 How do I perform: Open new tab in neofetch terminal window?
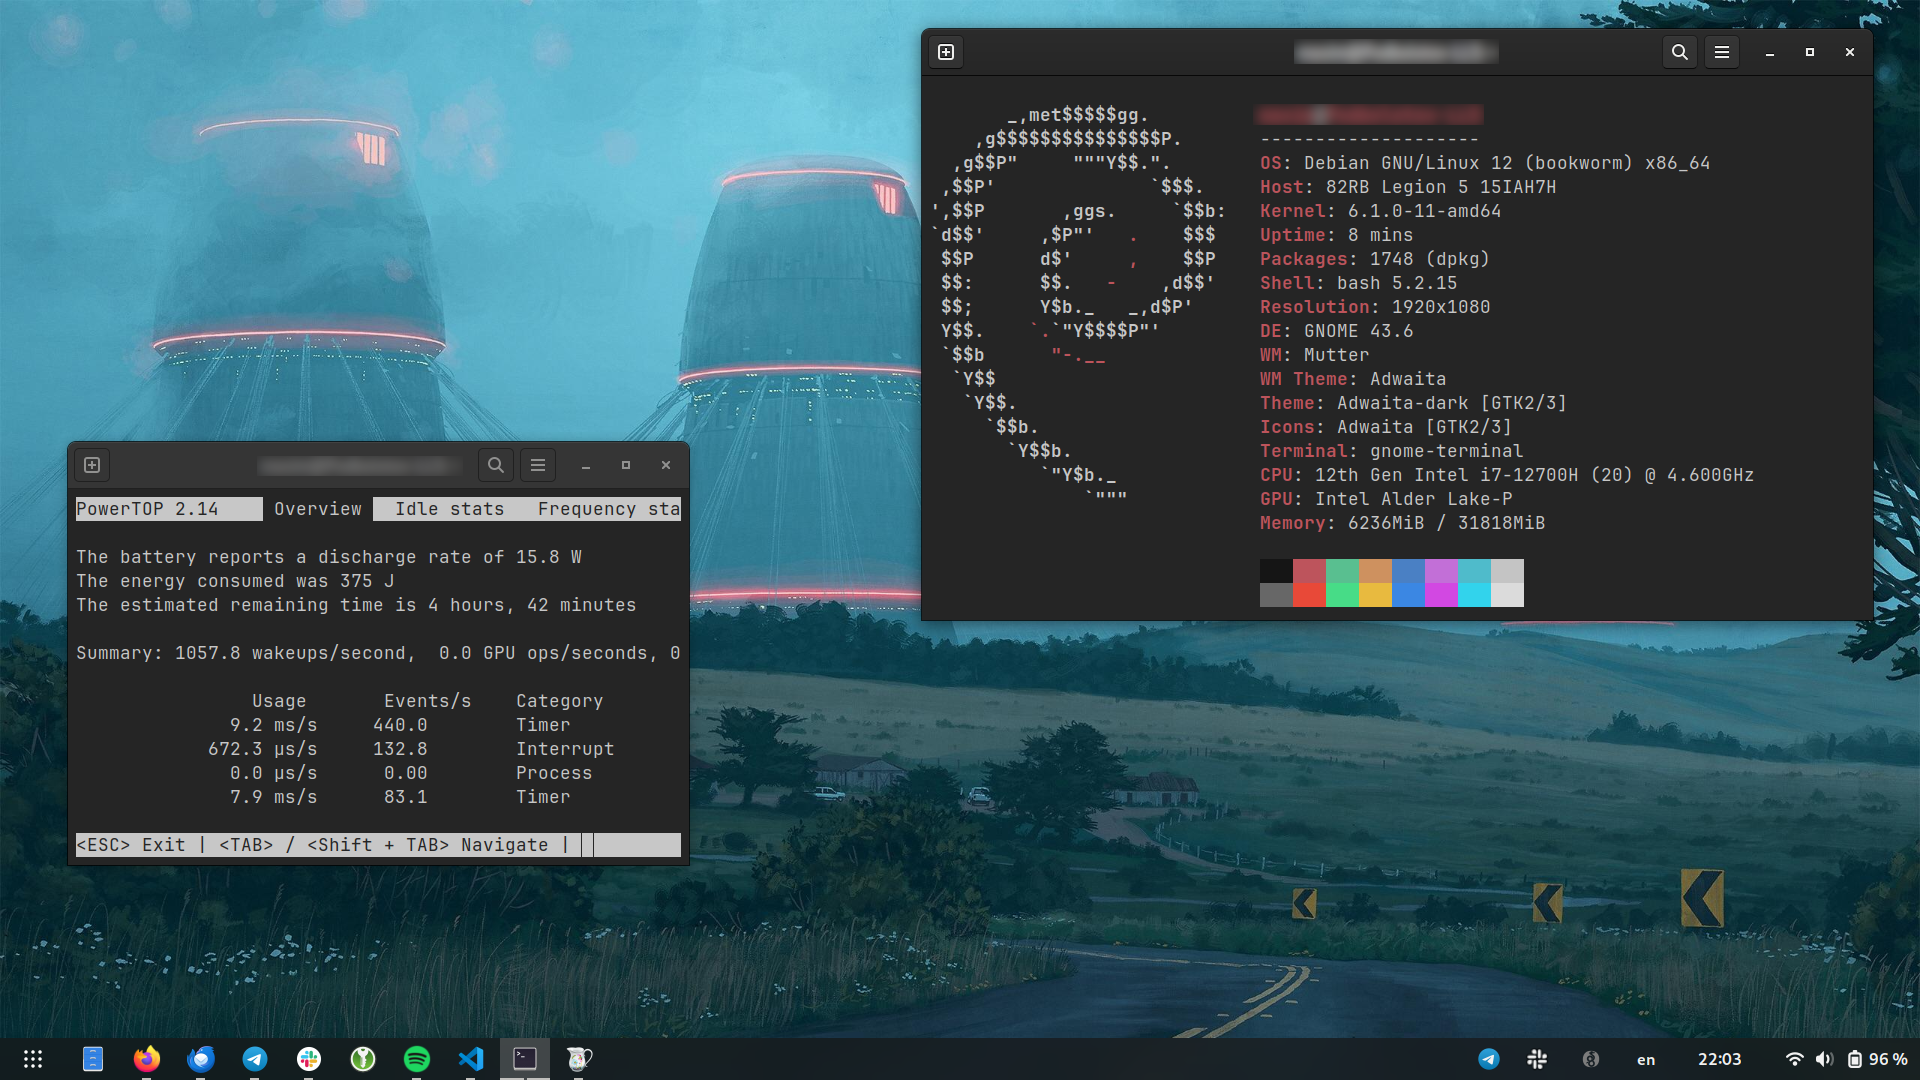coord(946,52)
